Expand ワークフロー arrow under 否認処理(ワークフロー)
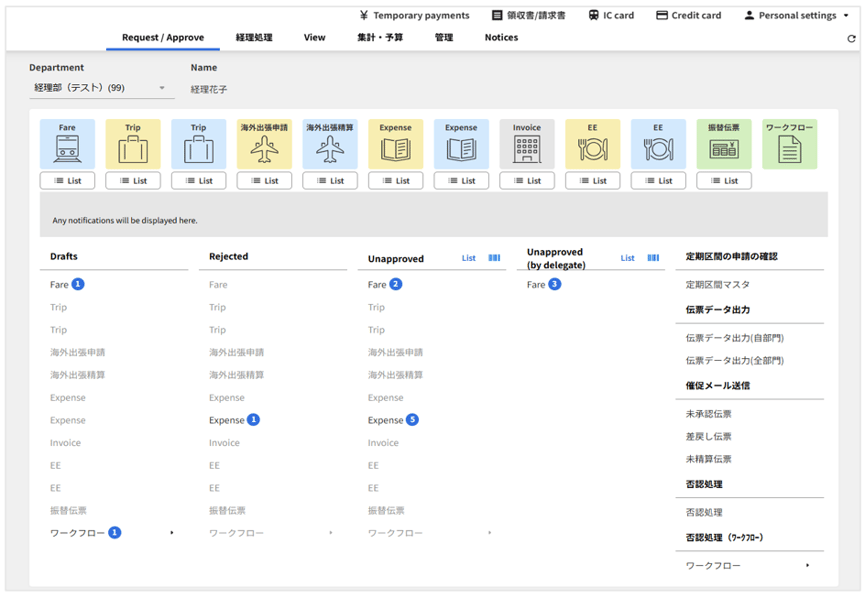Screen dimensions: 865x597 click(807, 565)
